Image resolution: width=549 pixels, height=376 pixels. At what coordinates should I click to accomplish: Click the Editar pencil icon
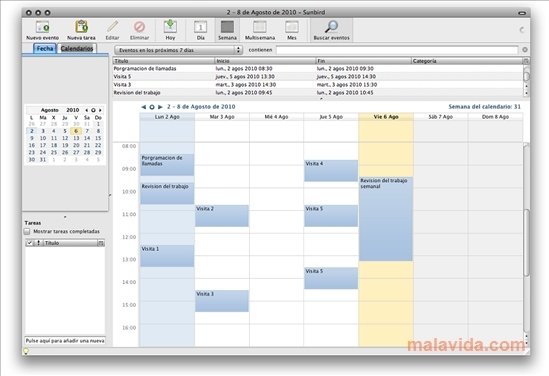(112, 27)
